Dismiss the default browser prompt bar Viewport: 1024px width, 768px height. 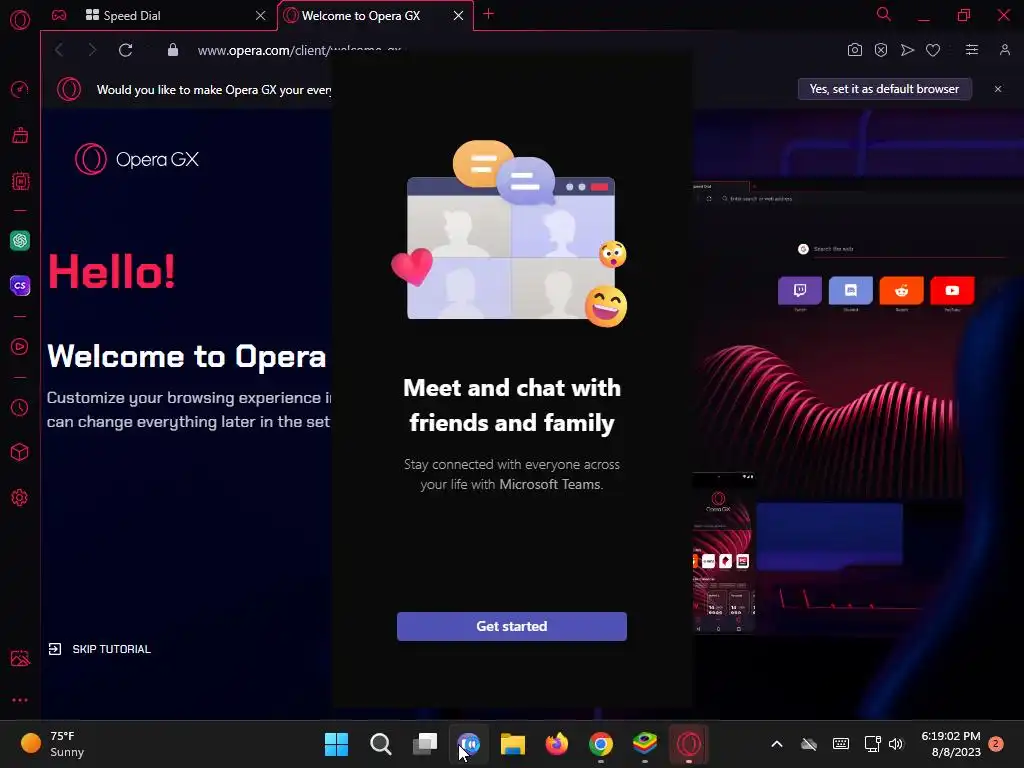(x=998, y=89)
